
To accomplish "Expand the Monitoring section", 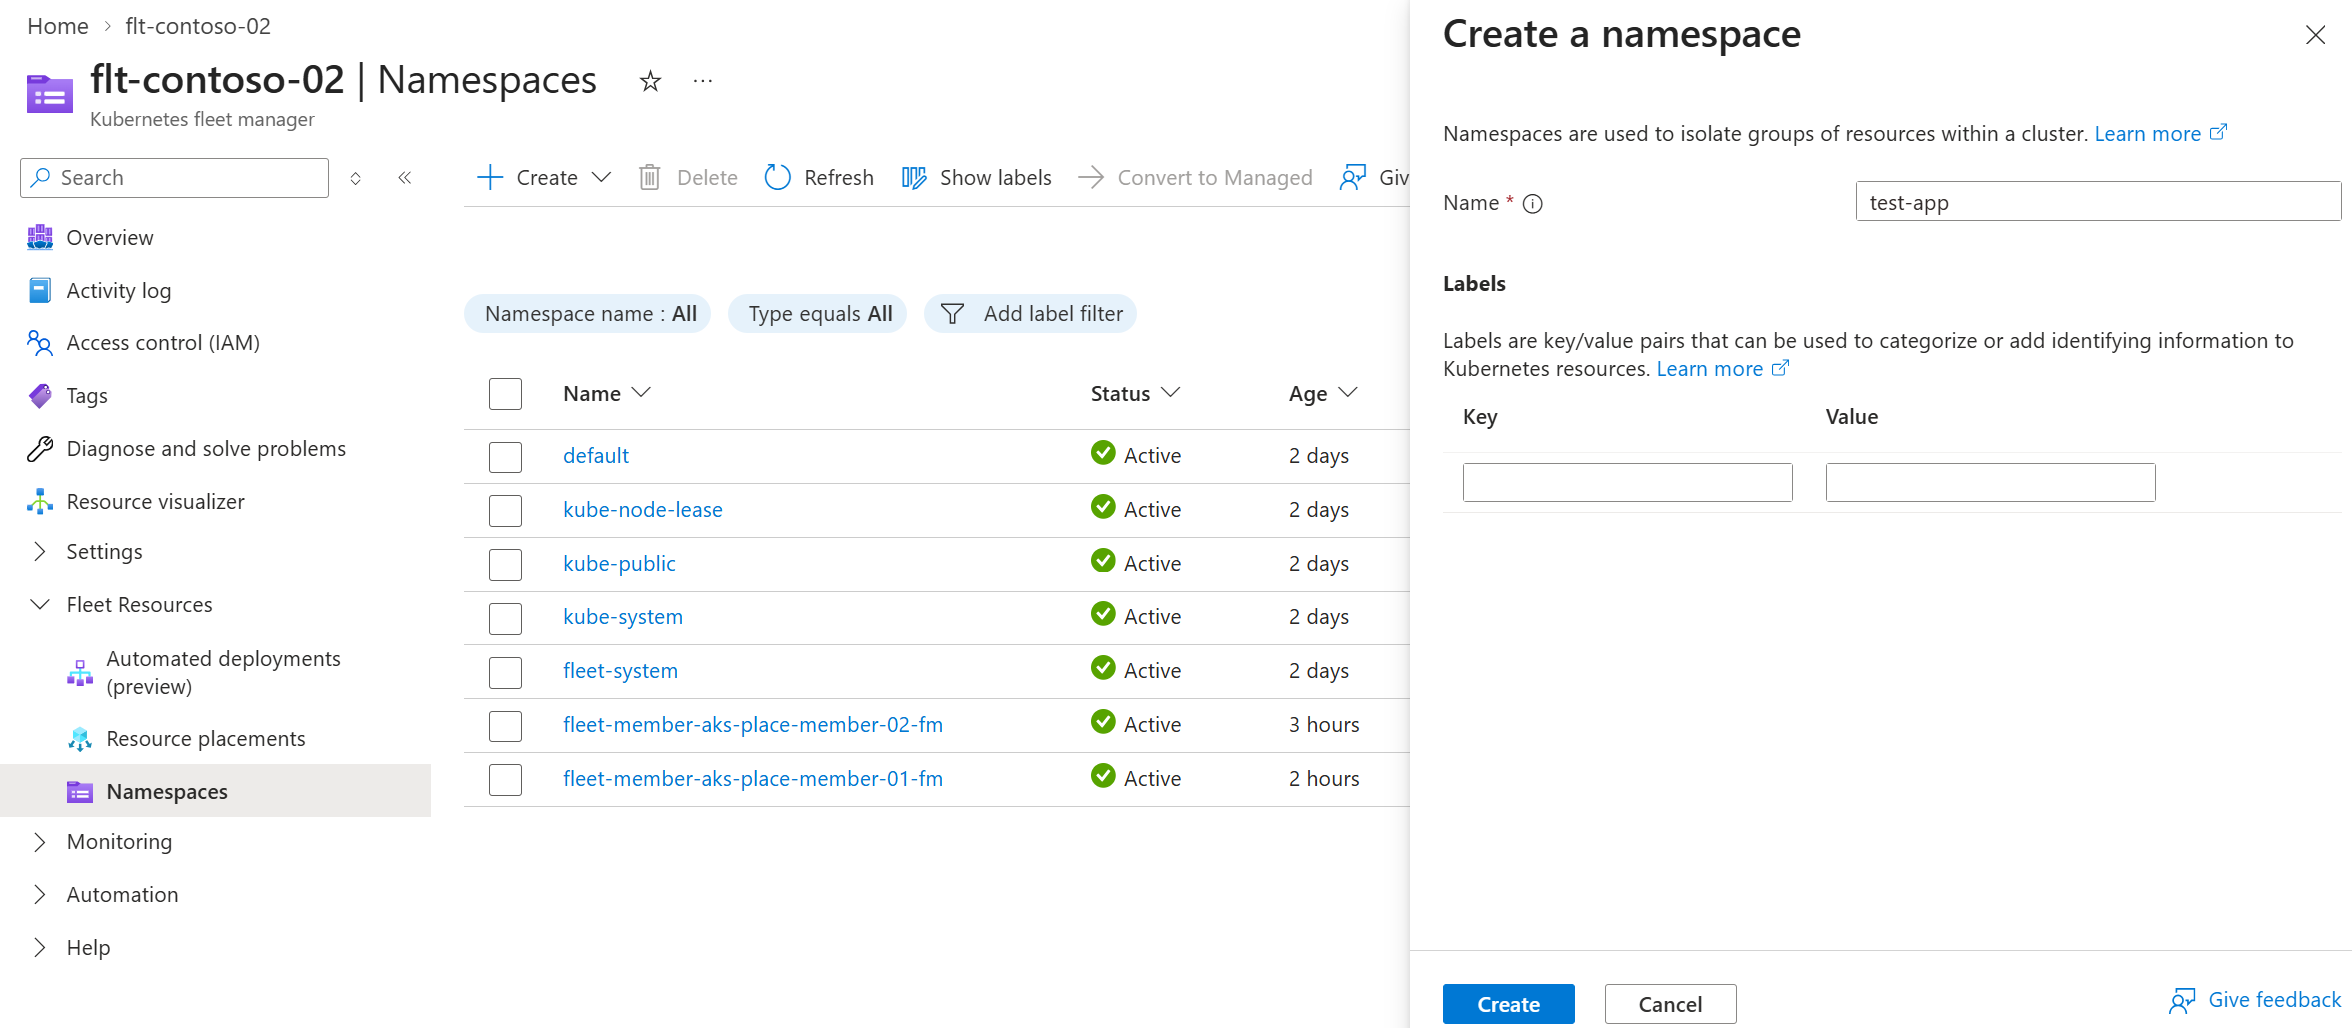I will [40, 842].
